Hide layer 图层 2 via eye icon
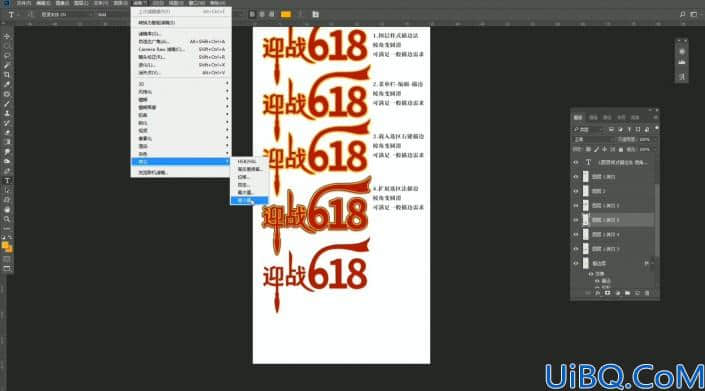Image resolution: width=705 pixels, height=391 pixels. coord(576,191)
